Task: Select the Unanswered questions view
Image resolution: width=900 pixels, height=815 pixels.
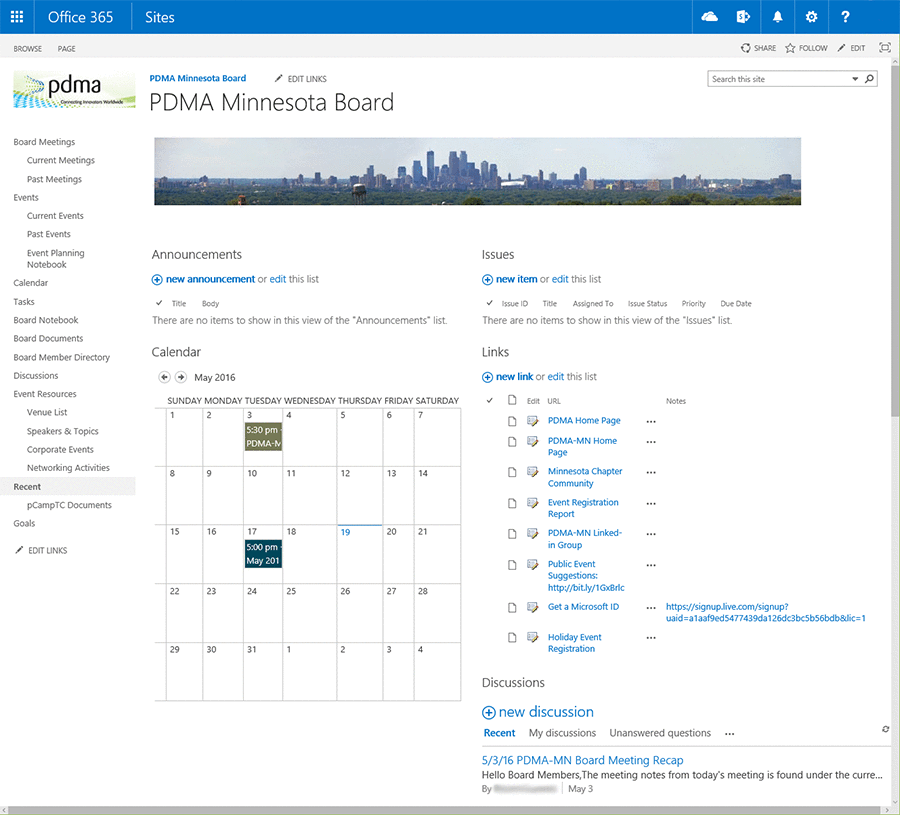Action: tap(660, 733)
